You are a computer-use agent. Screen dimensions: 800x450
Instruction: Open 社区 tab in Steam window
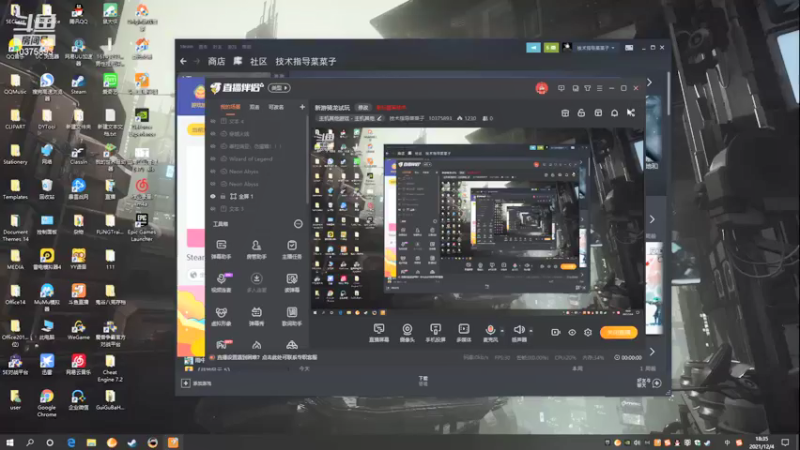click(x=258, y=61)
